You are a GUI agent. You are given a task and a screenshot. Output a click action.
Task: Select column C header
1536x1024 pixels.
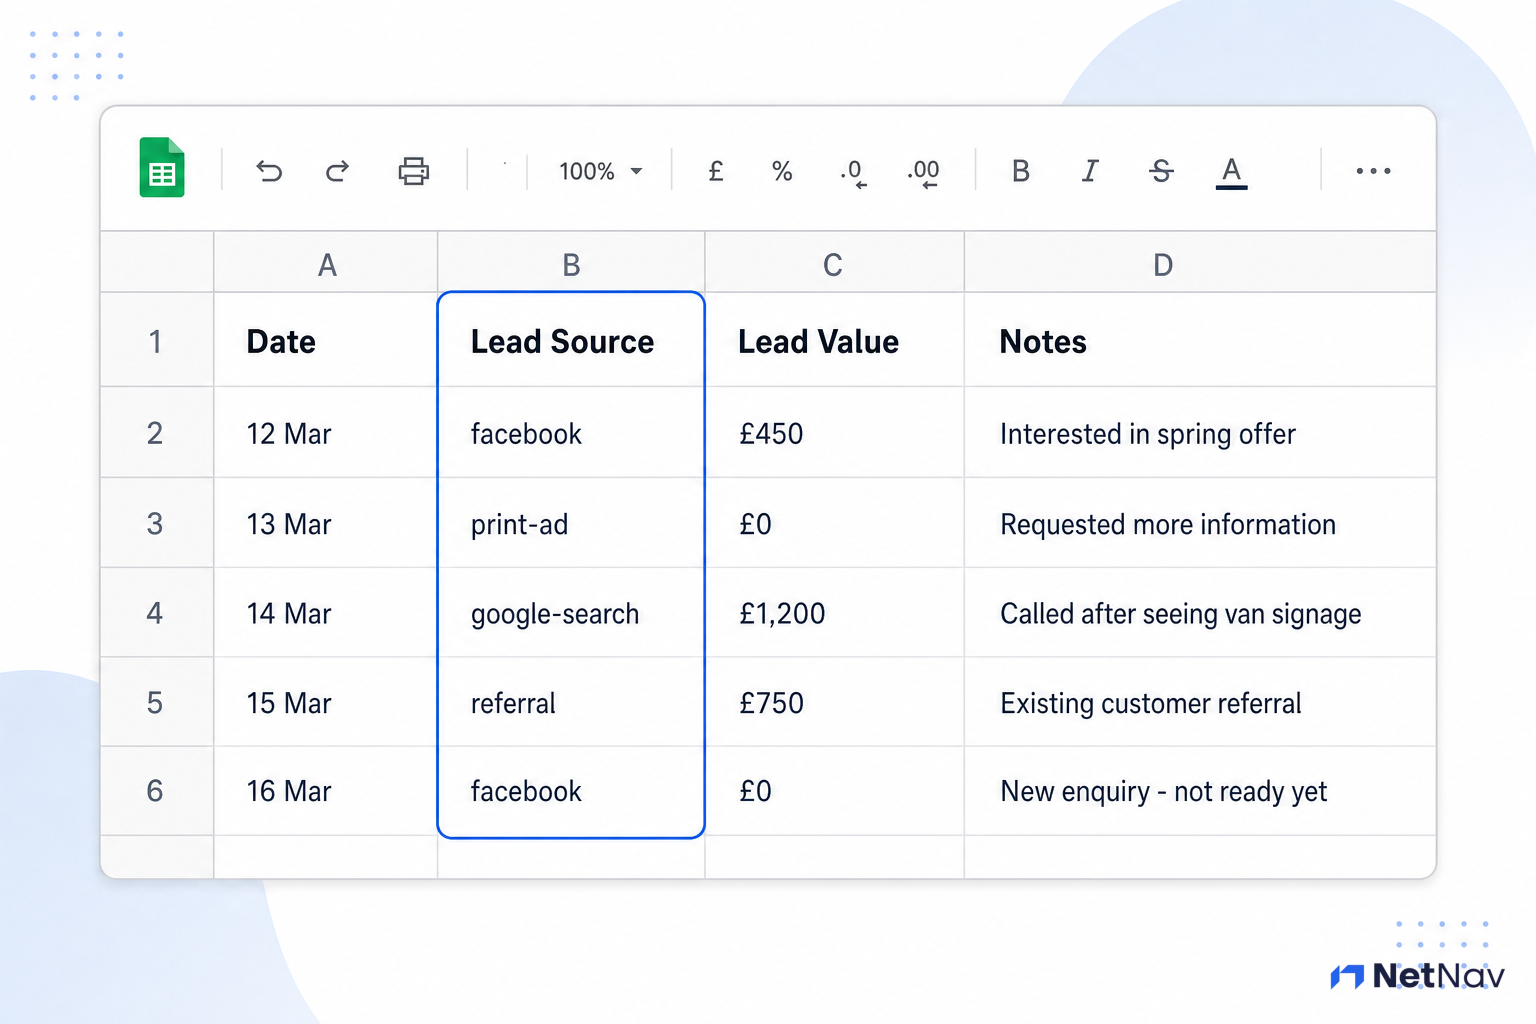(834, 263)
